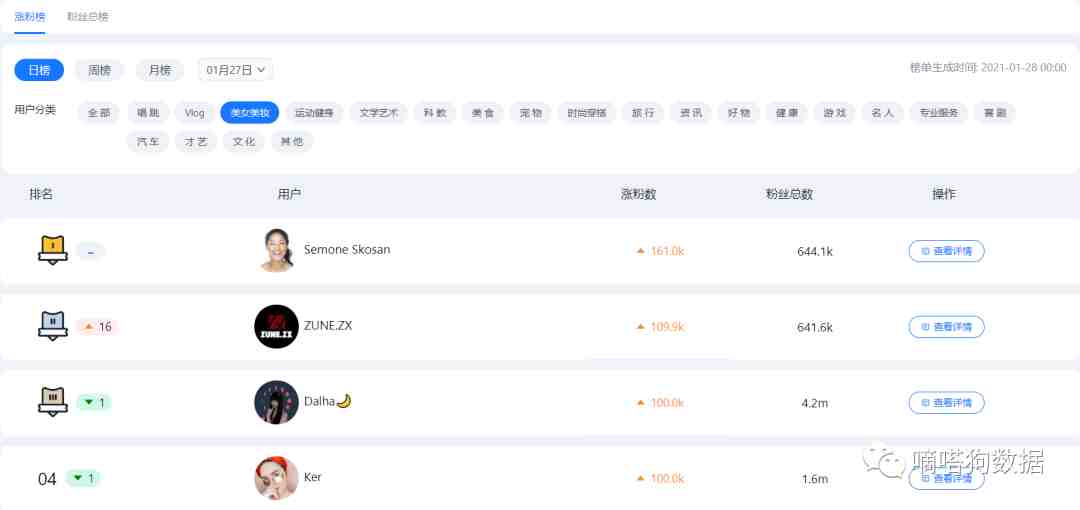Image resolution: width=1080 pixels, height=510 pixels.
Task: Click the bronze third-place rank badge
Action: 53,401
